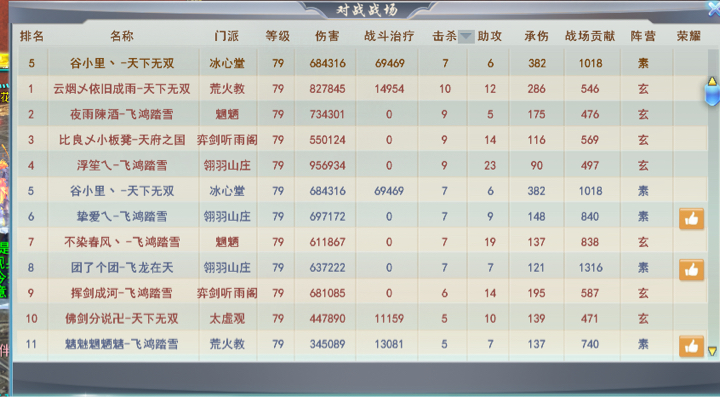Click player name 比良乄小板凳-天府之国

122,140
